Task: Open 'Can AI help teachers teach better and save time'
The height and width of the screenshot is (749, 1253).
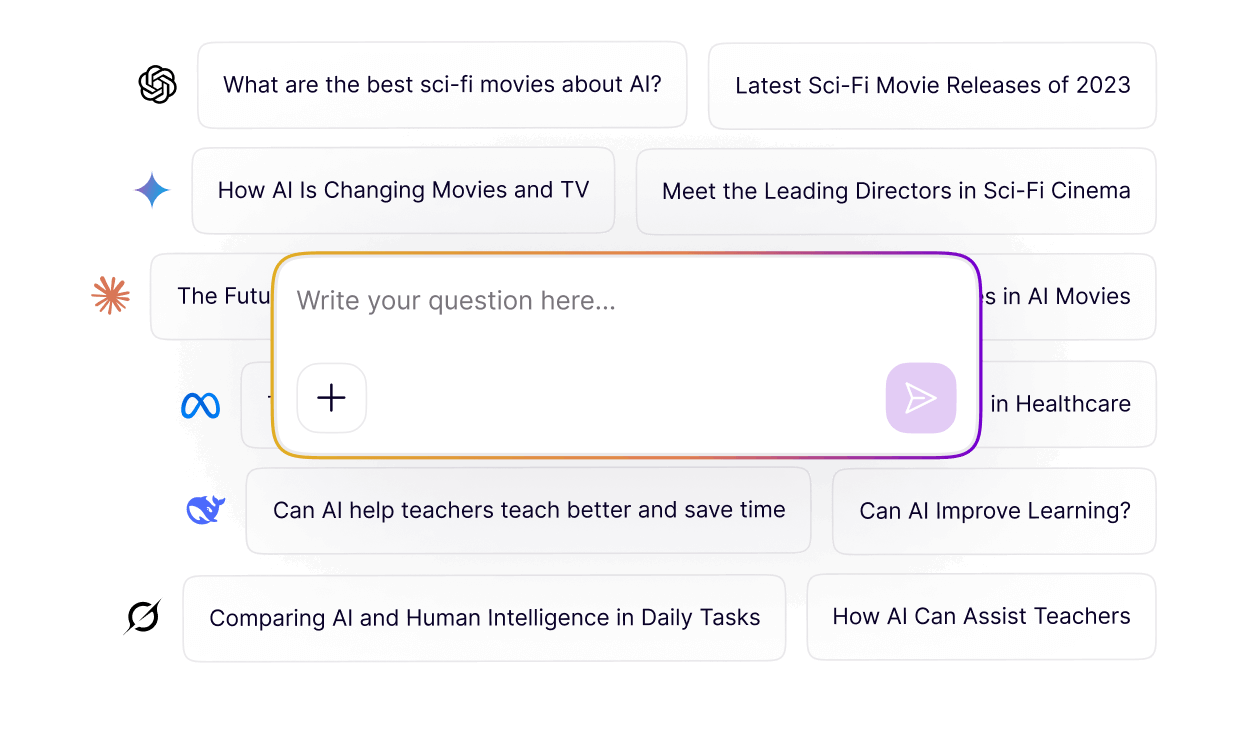Action: pyautogui.click(x=528, y=509)
